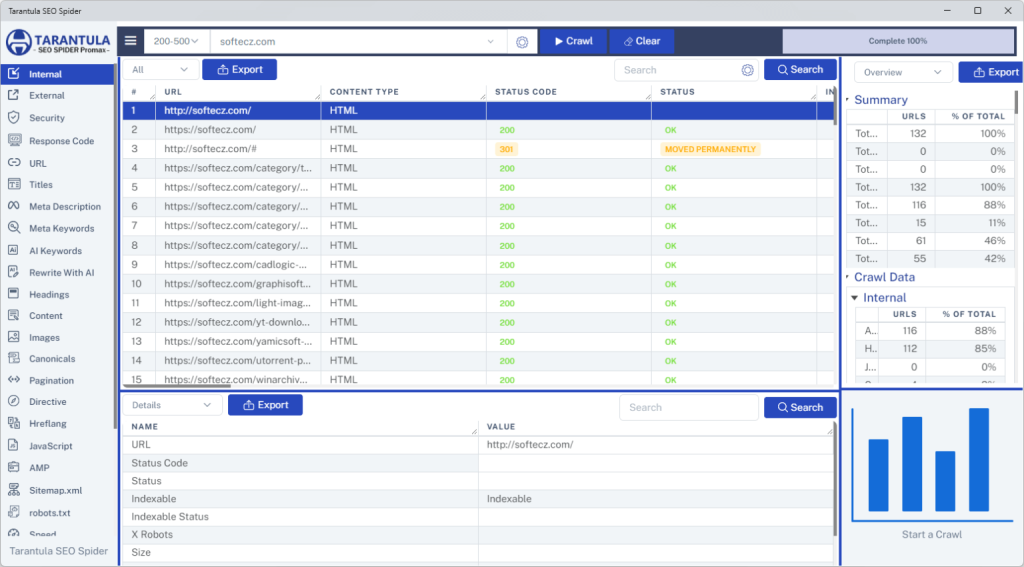Screen dimensions: 1024x567
Task: Open the Details dropdown in the bottom panel
Action: point(172,405)
